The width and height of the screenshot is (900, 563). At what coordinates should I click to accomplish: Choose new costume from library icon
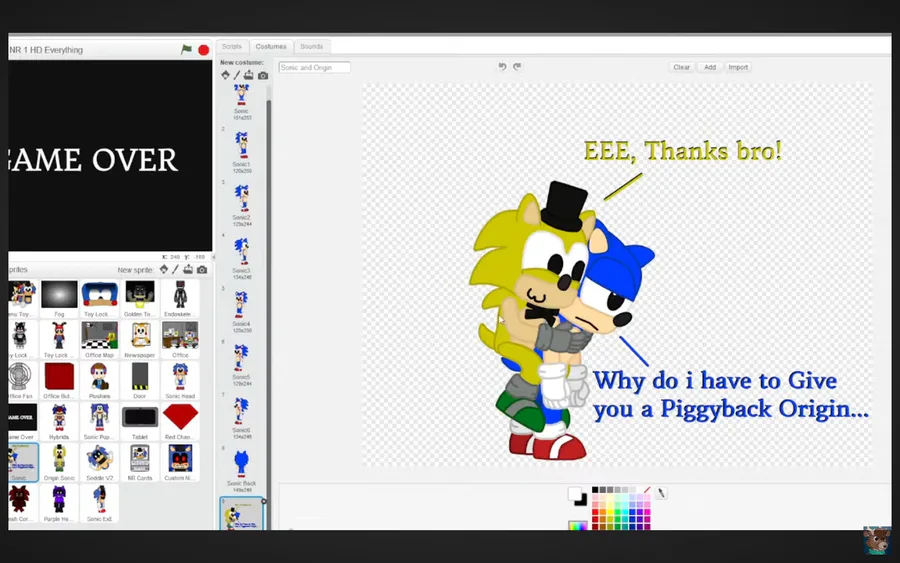point(225,75)
